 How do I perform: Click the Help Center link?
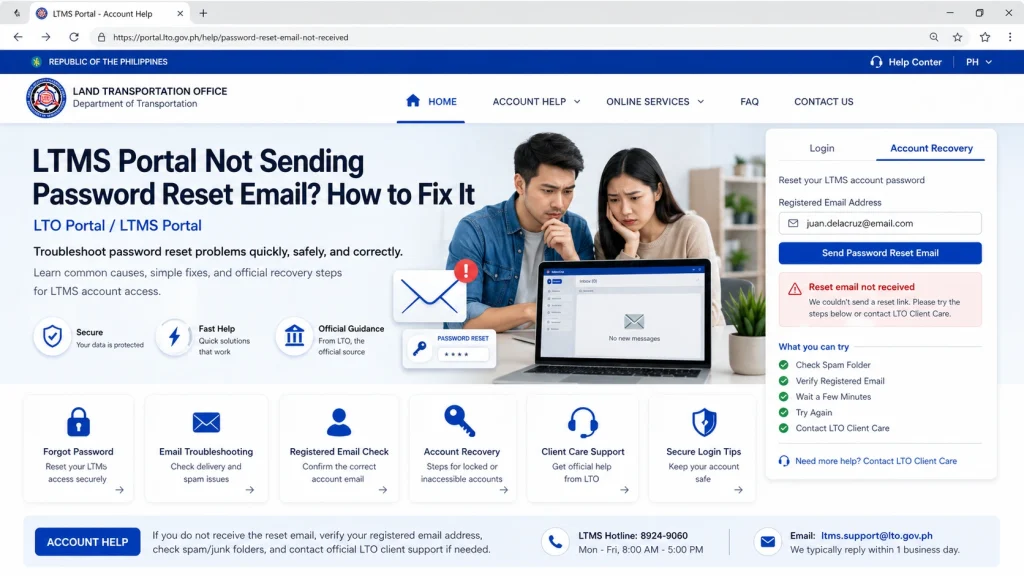(915, 62)
